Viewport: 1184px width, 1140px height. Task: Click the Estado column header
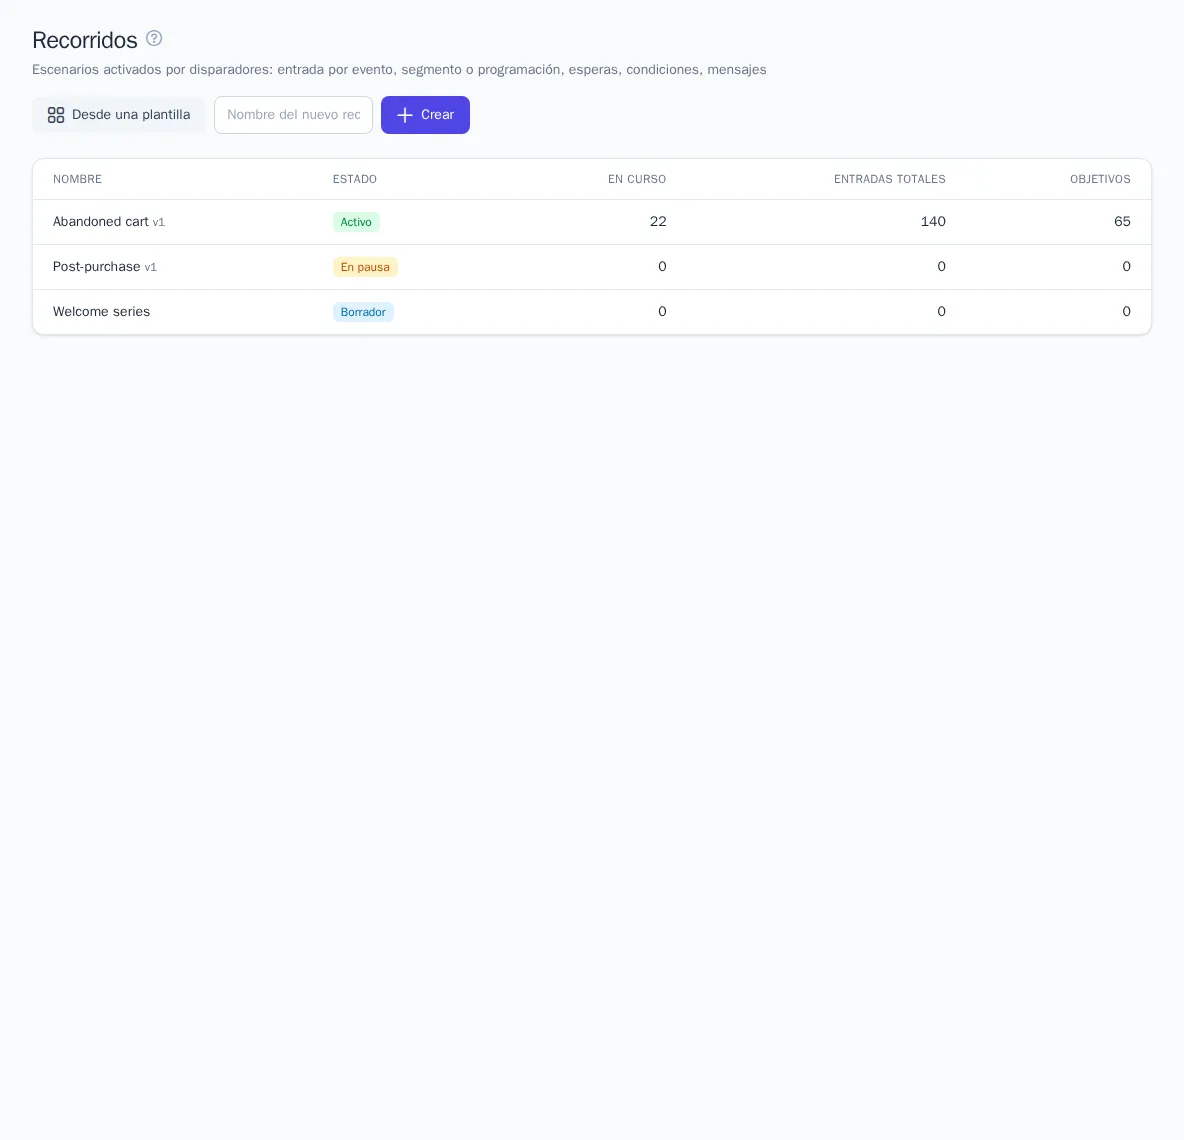click(x=355, y=179)
